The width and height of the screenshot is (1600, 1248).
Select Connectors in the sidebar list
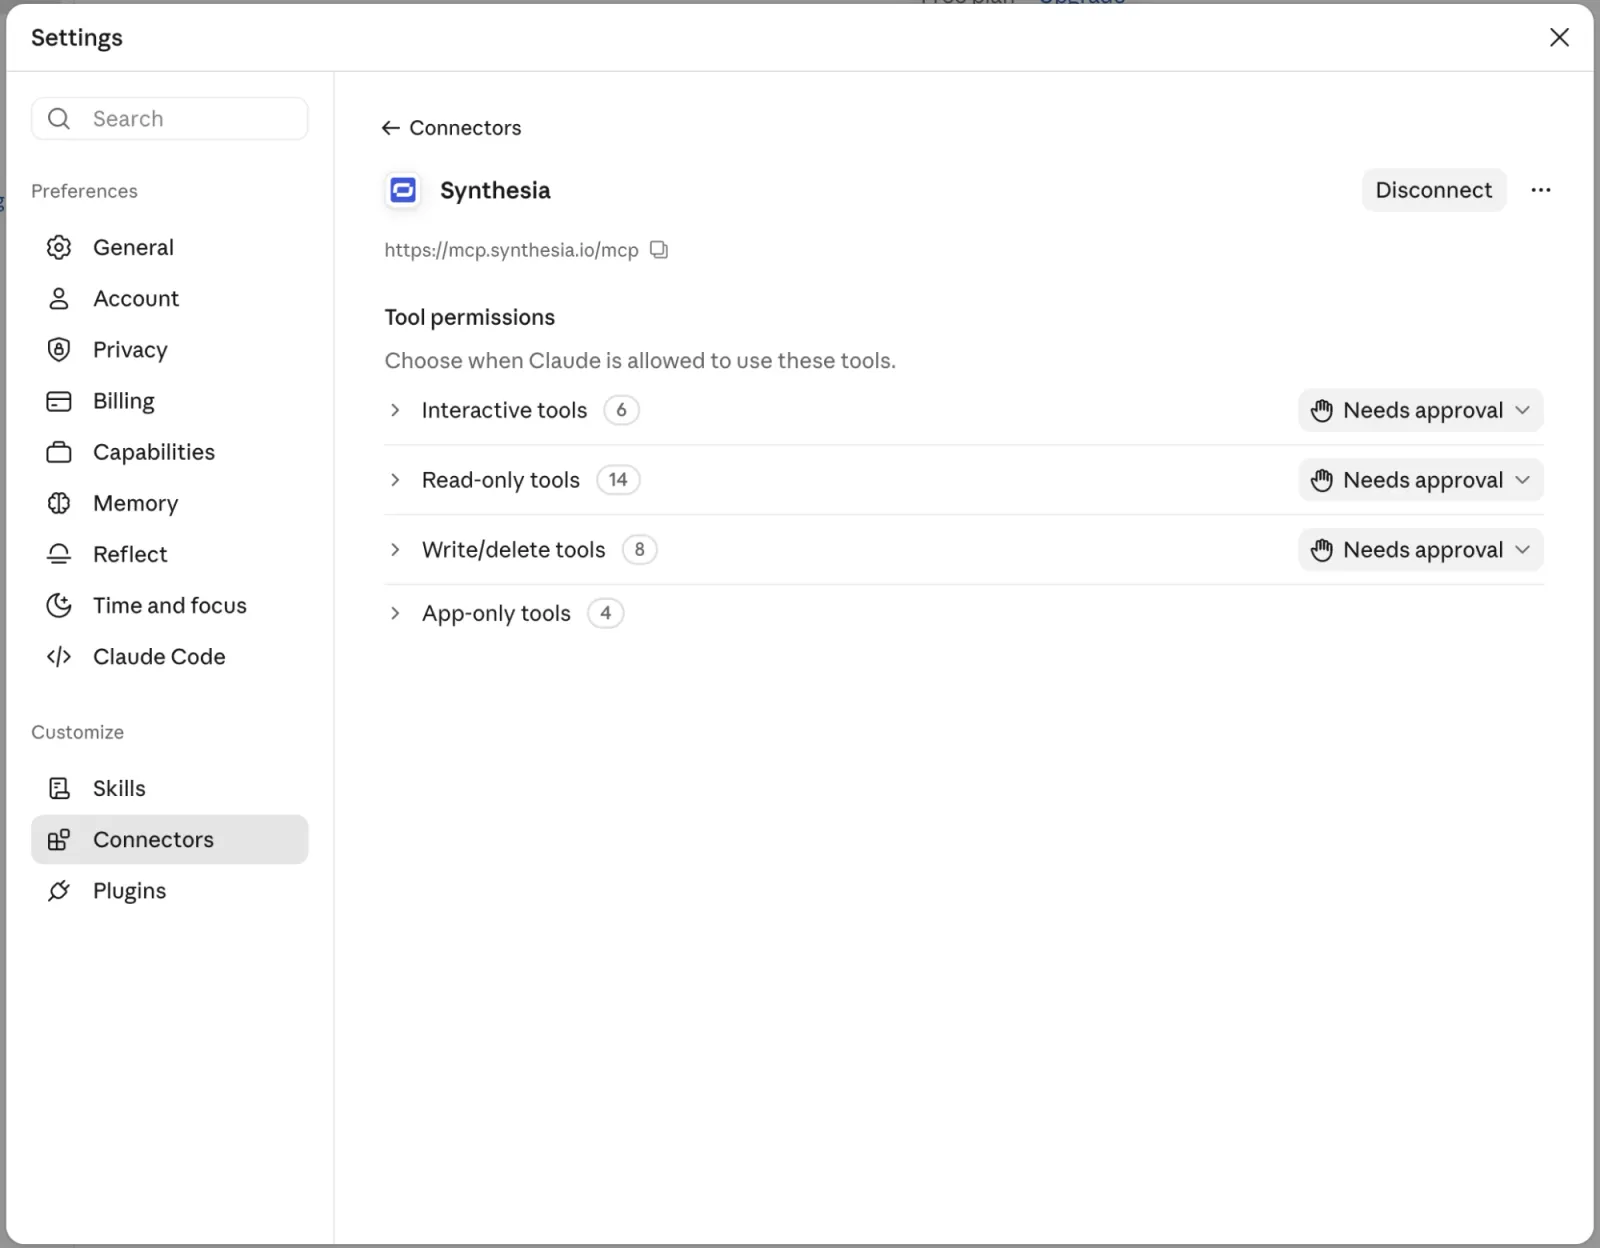[170, 839]
